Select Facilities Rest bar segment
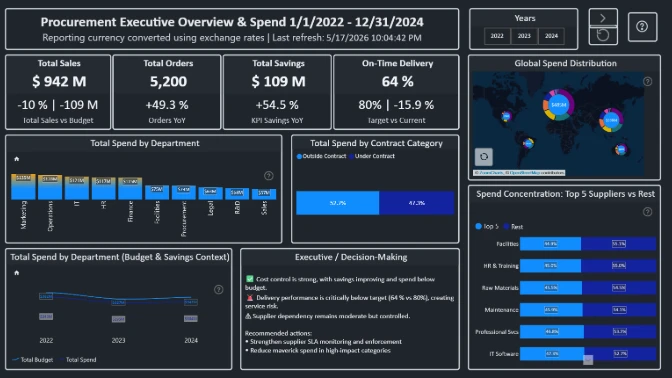The height and width of the screenshot is (378, 672). coord(618,244)
